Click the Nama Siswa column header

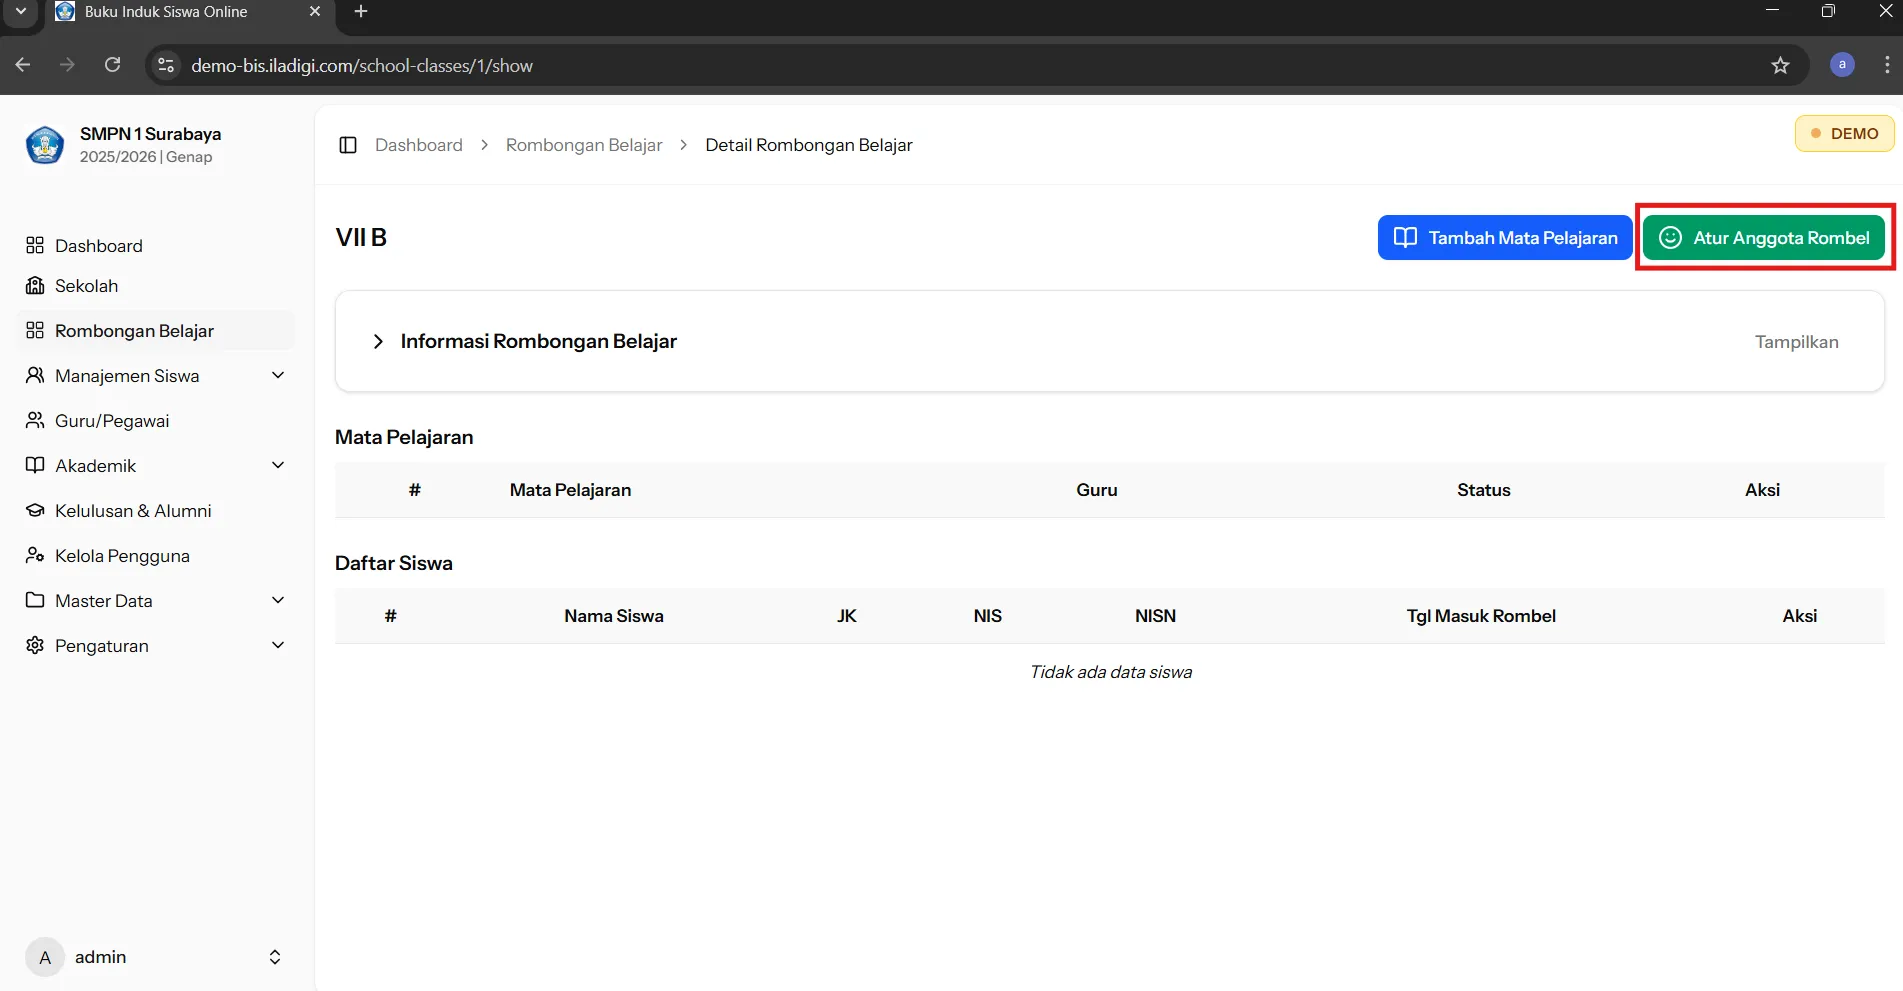(x=614, y=616)
